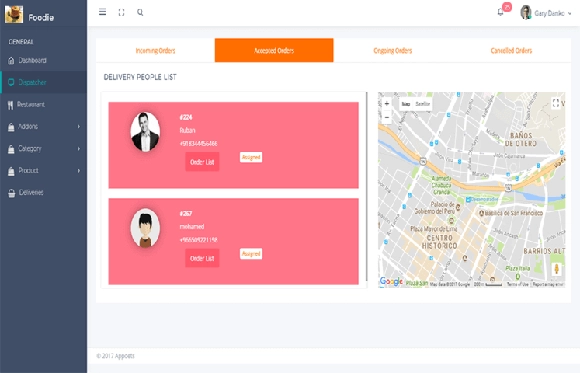Click the Foodie logo image
Image resolution: width=580 pixels, height=373 pixels.
[x=14, y=15]
